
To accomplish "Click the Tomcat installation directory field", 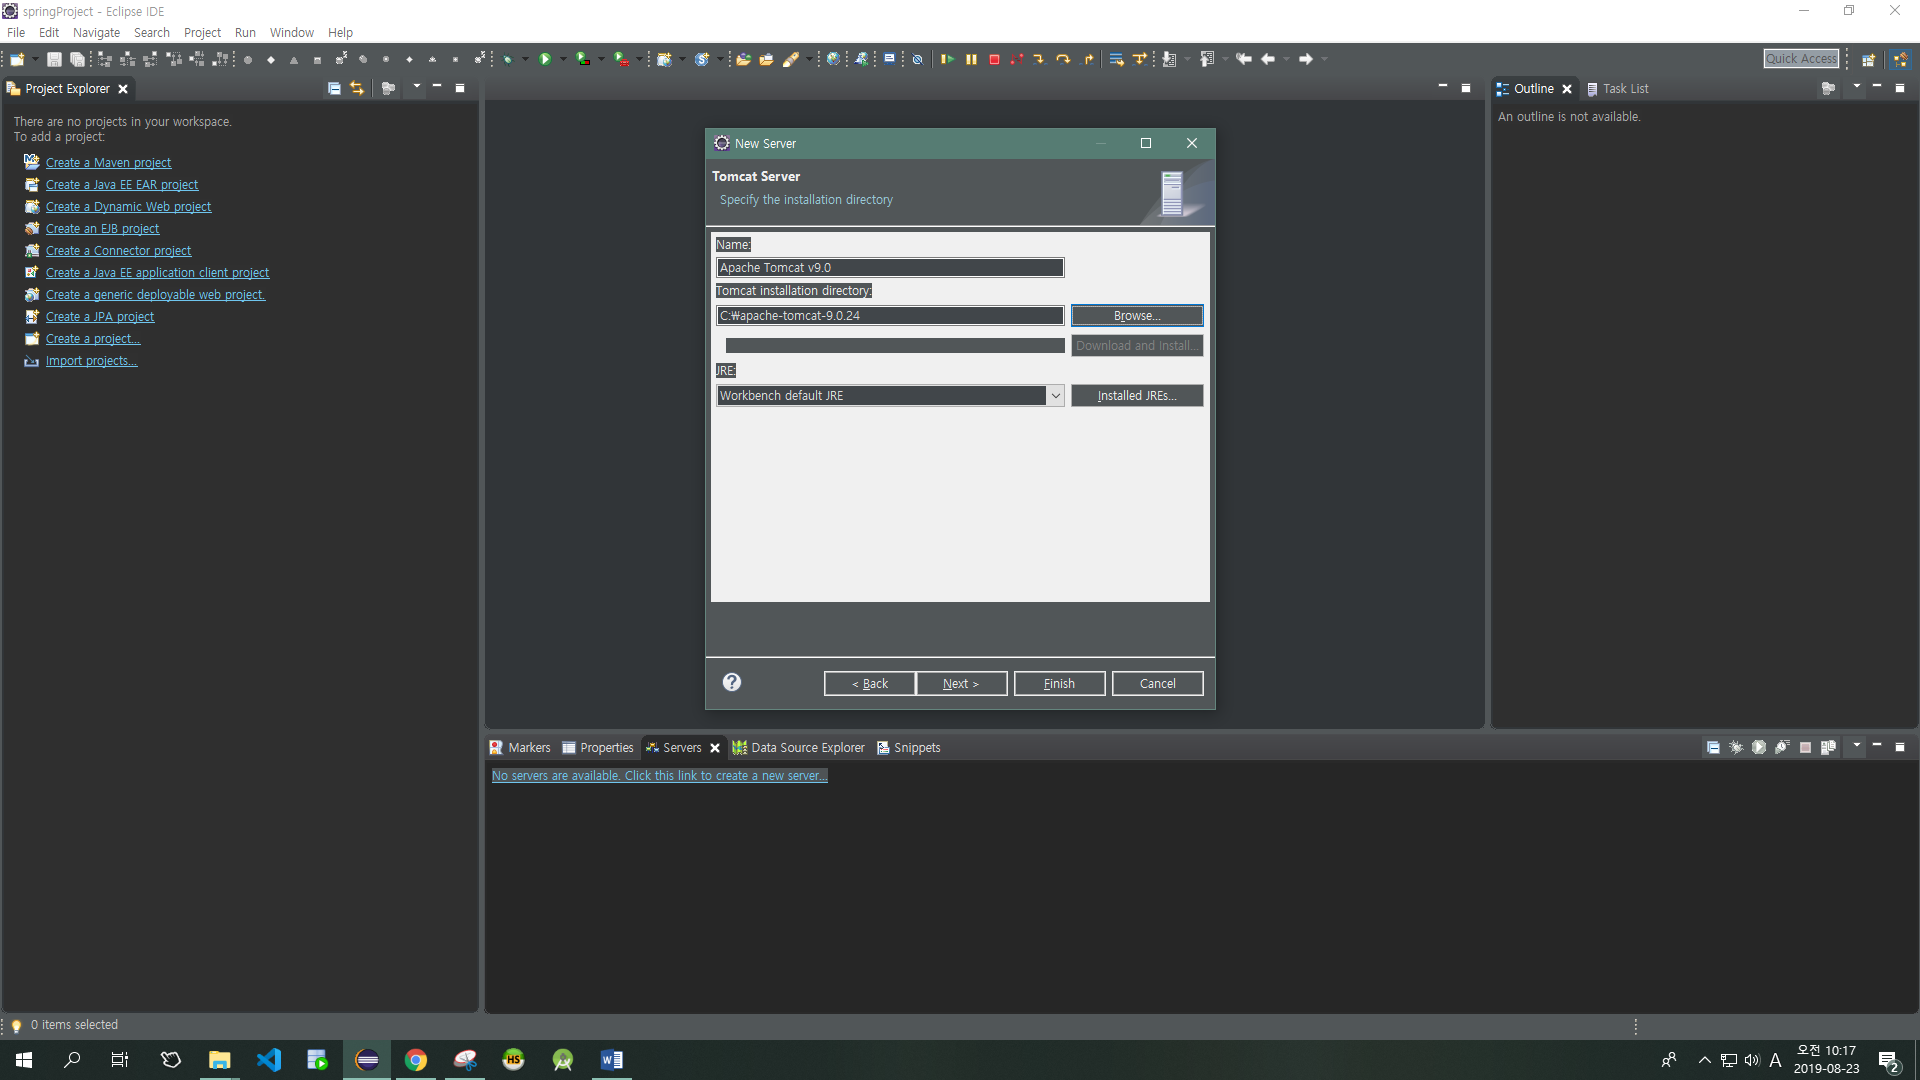I will point(889,316).
